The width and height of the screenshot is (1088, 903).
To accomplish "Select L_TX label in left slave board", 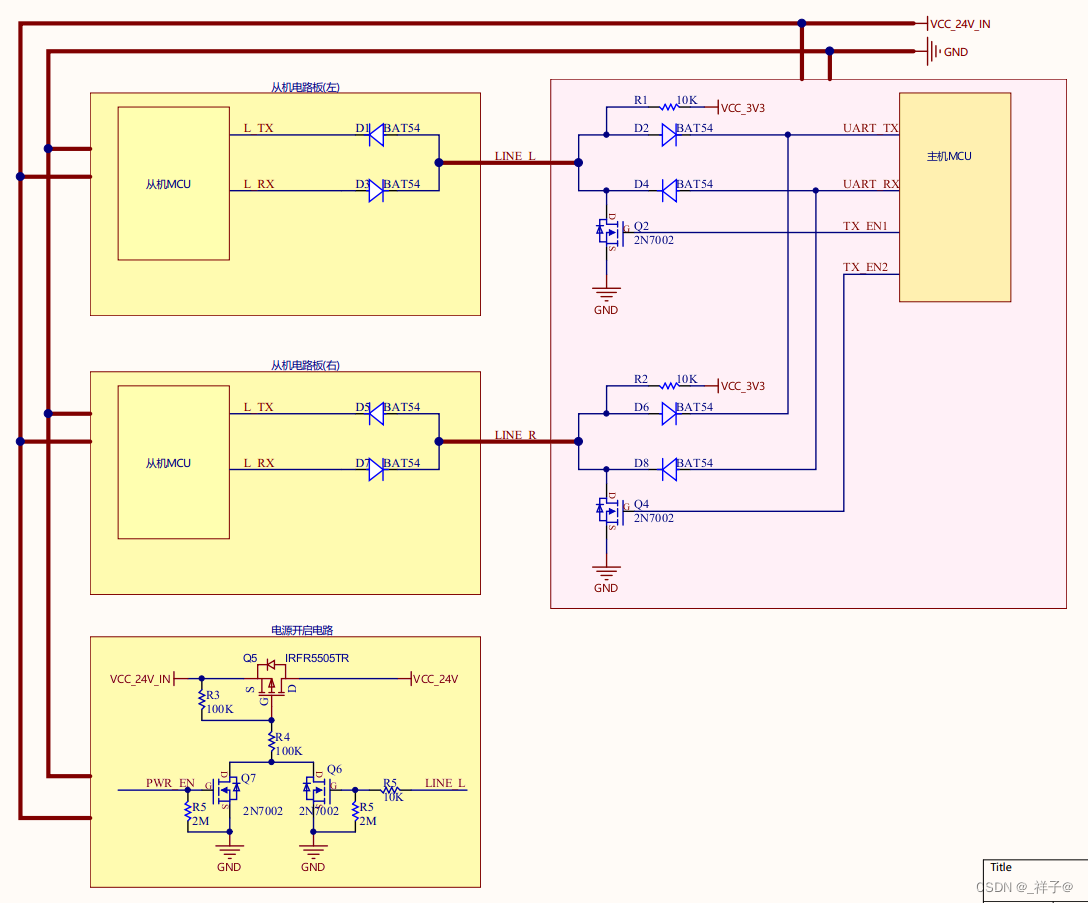I will pos(258,128).
